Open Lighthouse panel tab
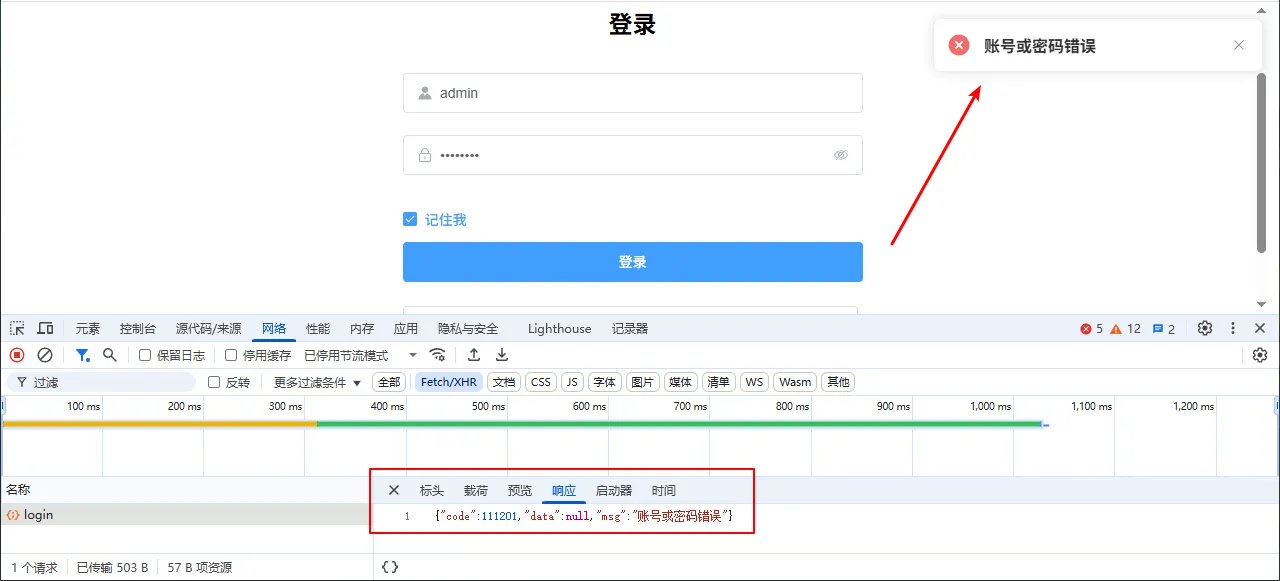 pos(559,328)
